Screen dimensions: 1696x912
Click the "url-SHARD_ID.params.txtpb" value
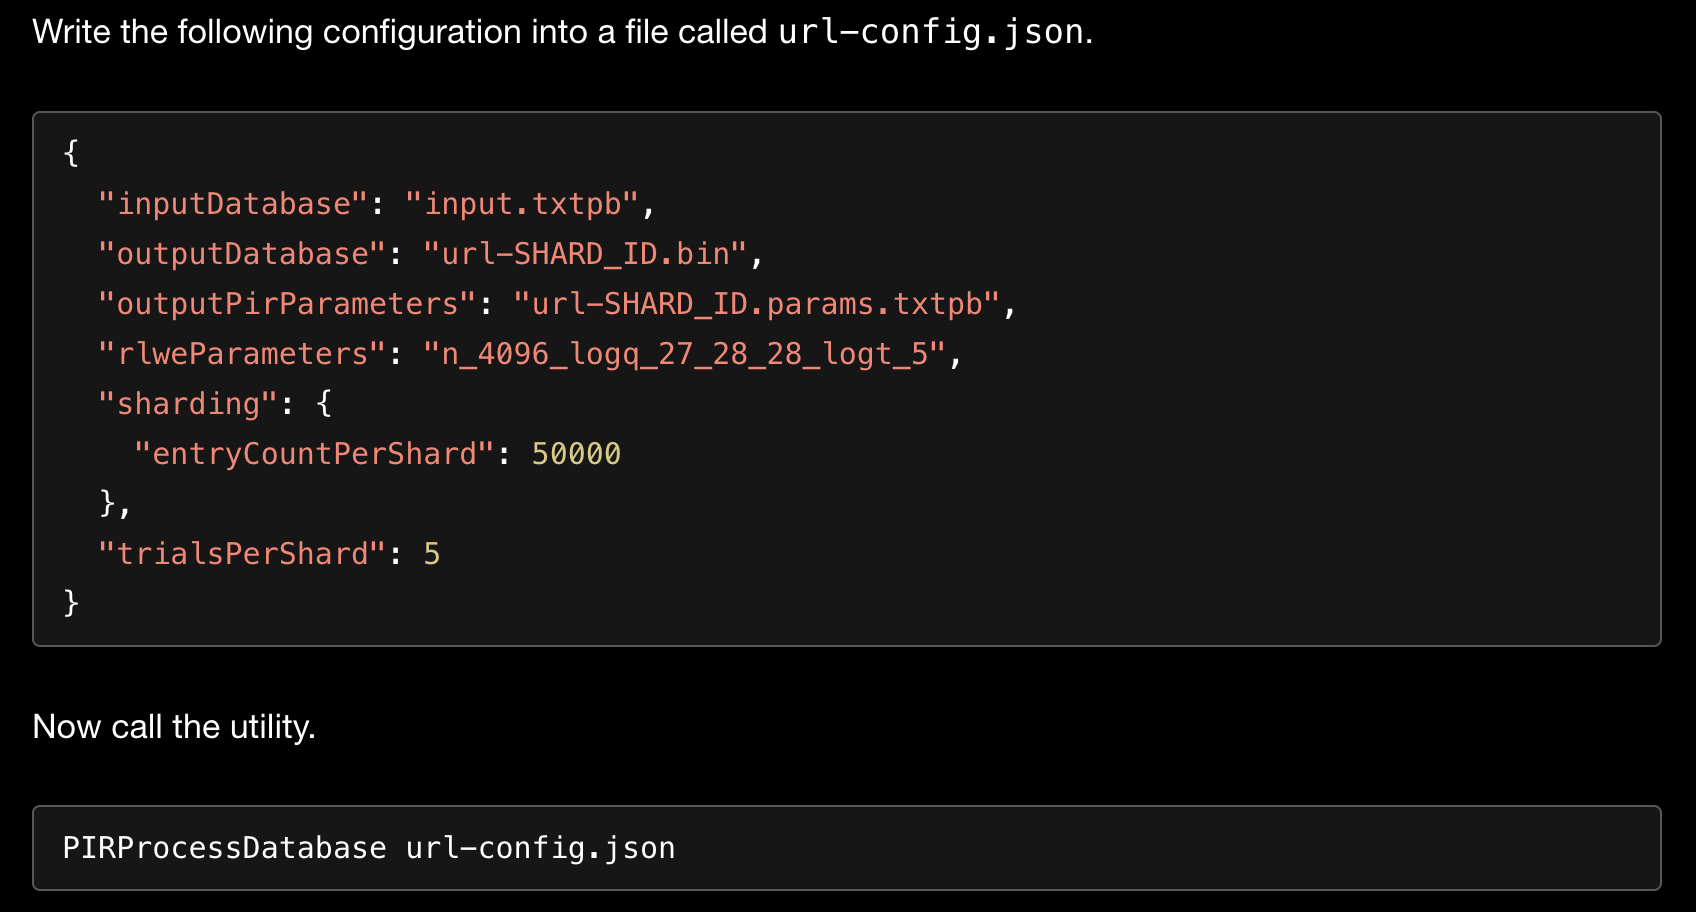[756, 304]
